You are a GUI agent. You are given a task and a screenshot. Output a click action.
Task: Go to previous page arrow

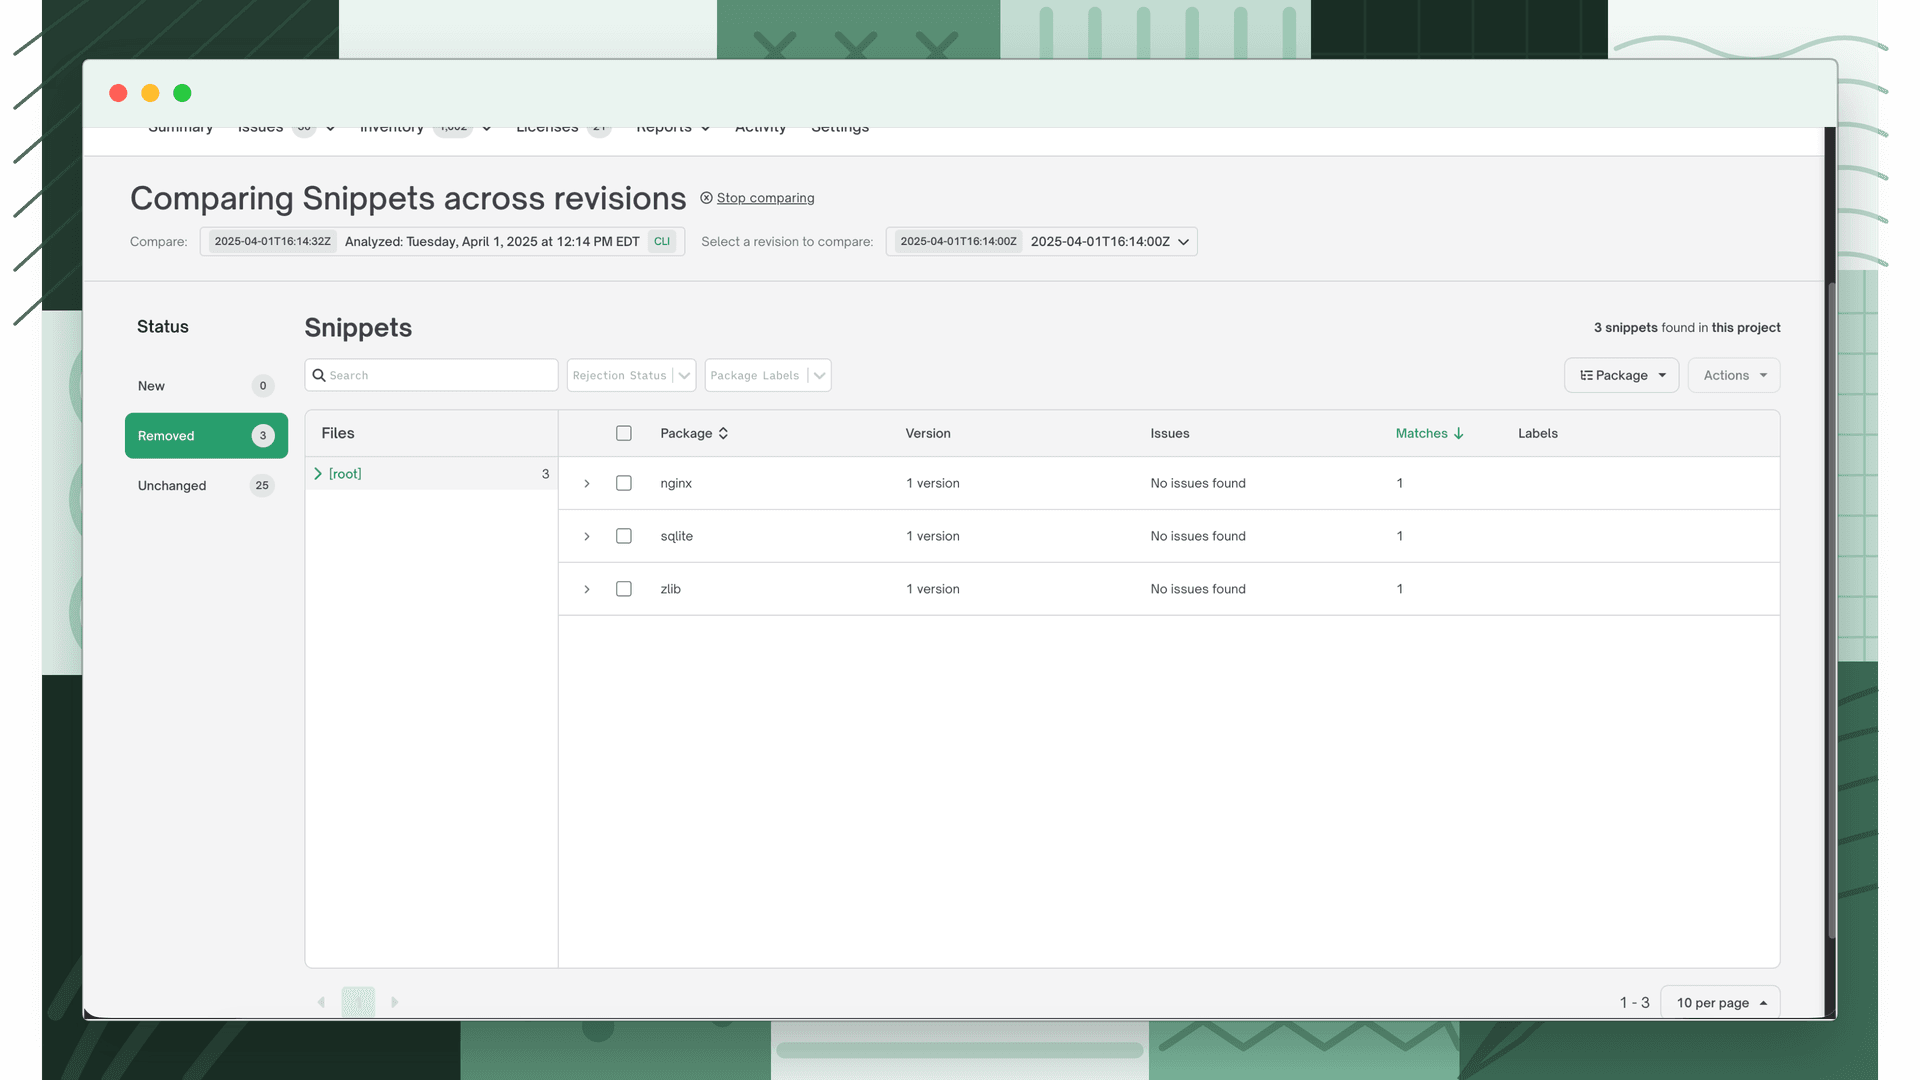(x=321, y=1002)
